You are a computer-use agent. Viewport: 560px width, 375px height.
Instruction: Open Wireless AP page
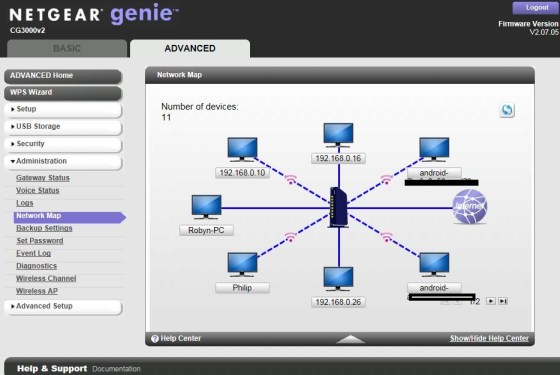click(x=37, y=291)
